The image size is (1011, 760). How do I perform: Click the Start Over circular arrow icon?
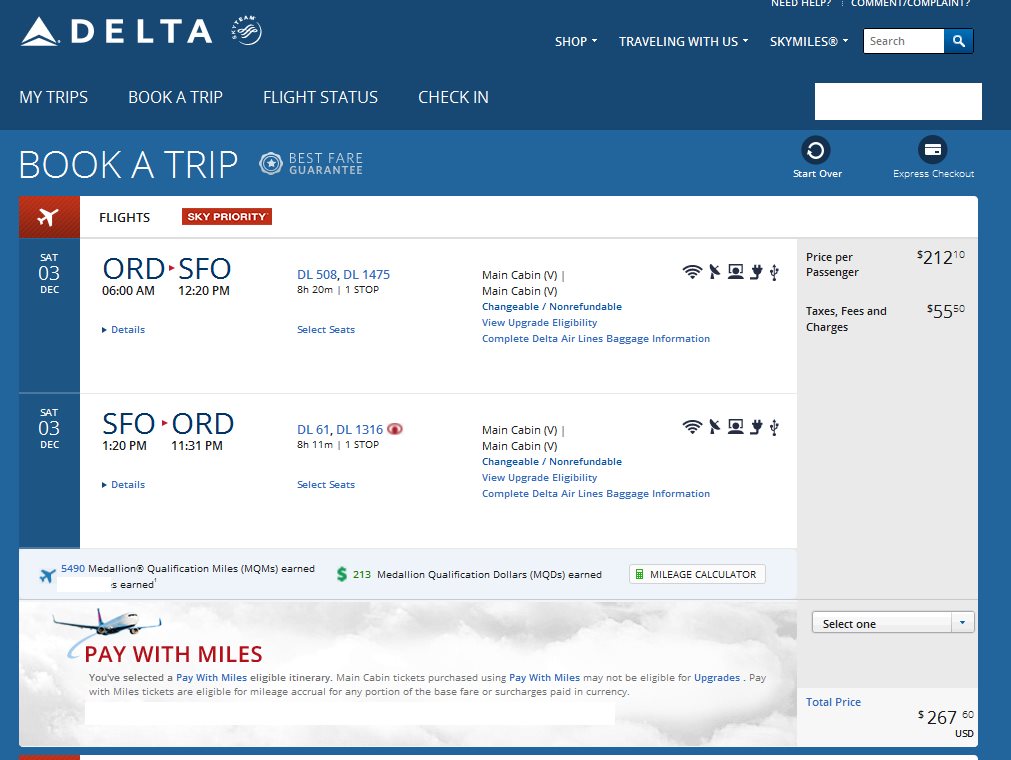(x=816, y=150)
